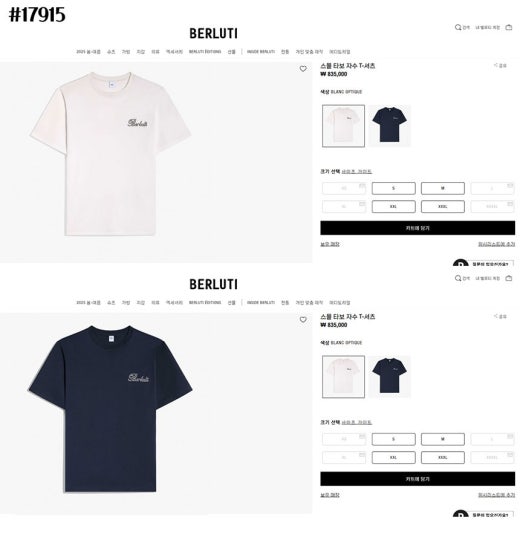The height and width of the screenshot is (555, 520).
Task: Click the share icon beside white T-shirt title
Action: [x=496, y=65]
